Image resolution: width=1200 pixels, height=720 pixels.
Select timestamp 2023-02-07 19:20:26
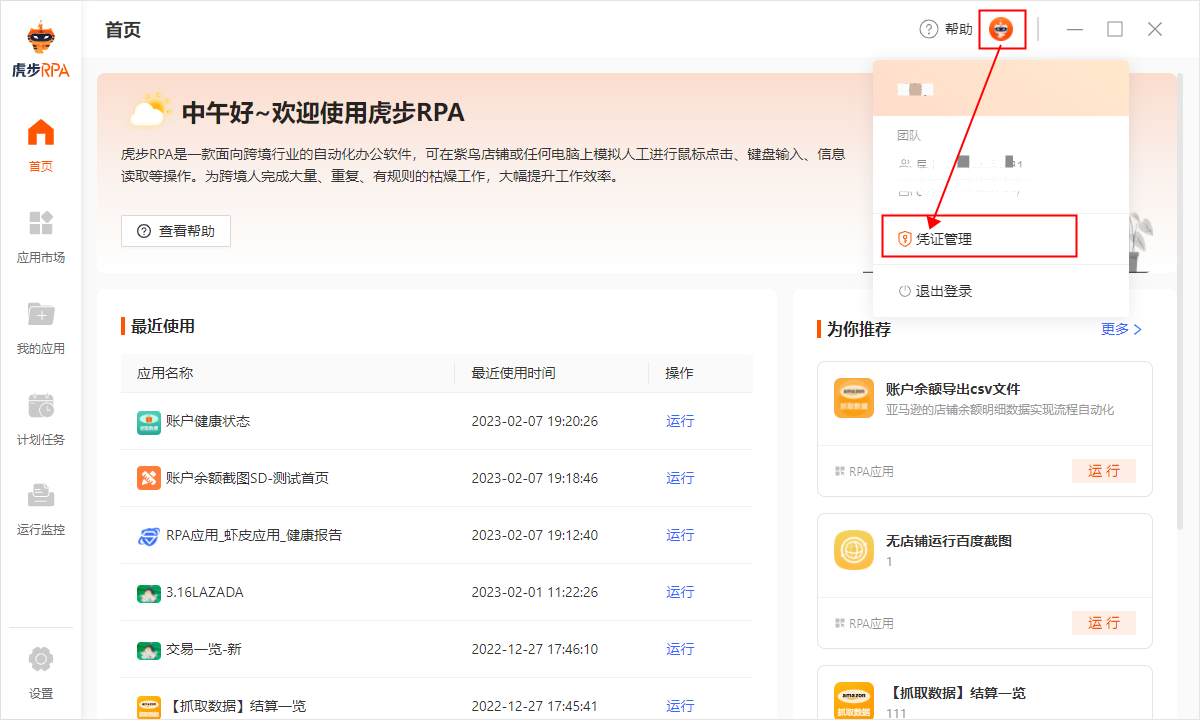[535, 421]
